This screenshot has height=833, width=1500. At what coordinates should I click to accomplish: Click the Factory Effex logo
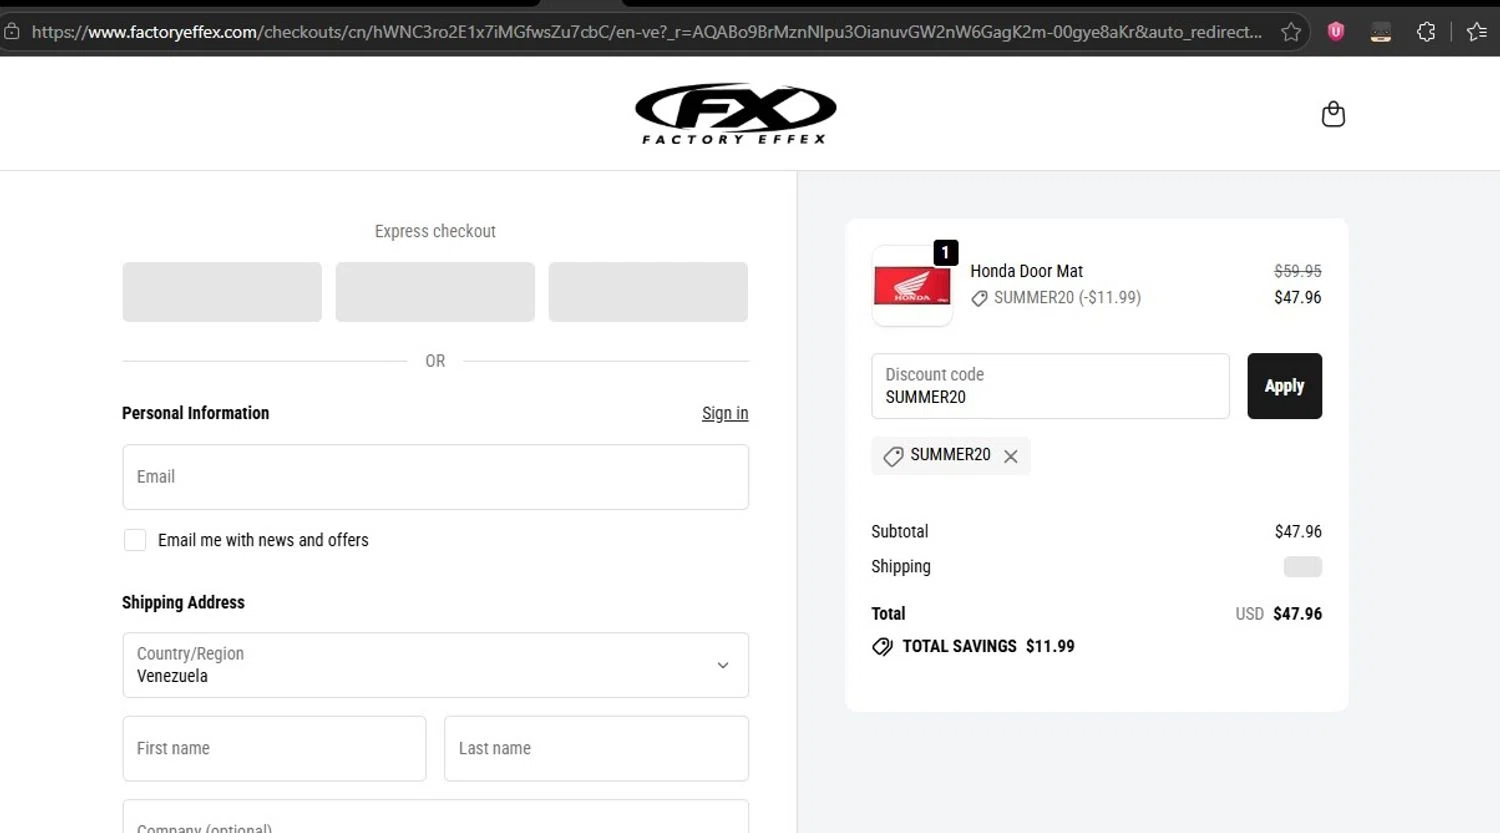(x=736, y=113)
